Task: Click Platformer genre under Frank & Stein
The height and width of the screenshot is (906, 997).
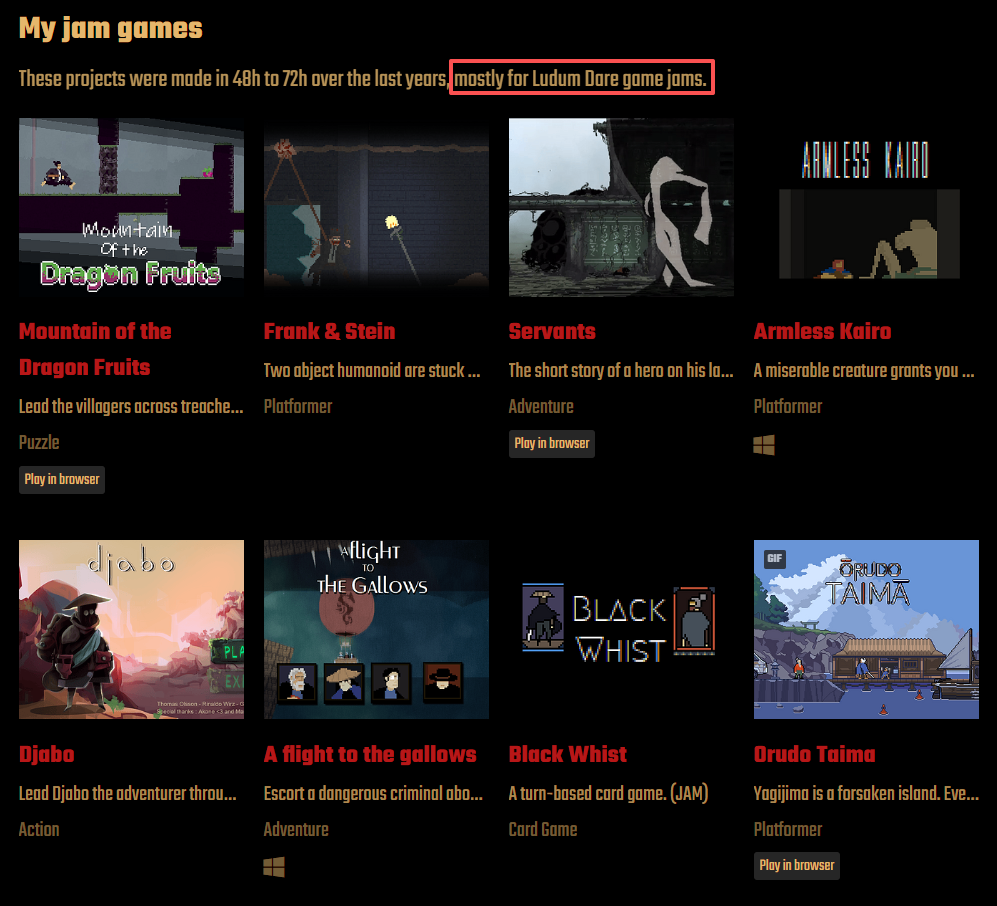Action: pyautogui.click(x=298, y=406)
